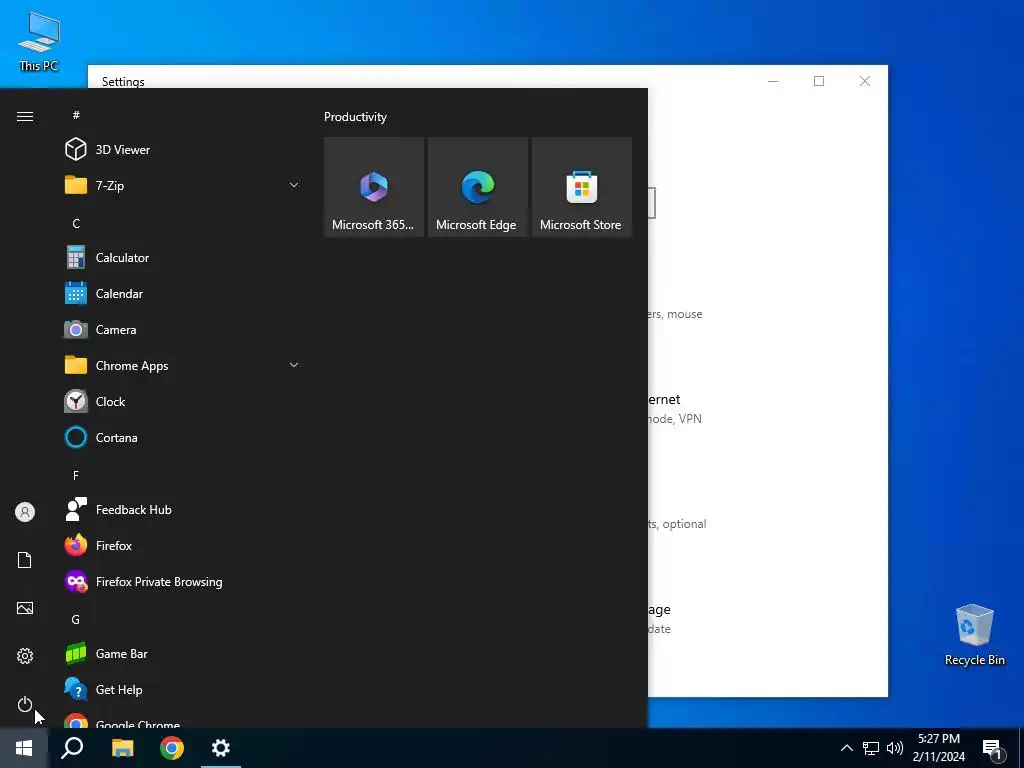
Task: Expand the 7-Zip folder
Action: pyautogui.click(x=184, y=185)
